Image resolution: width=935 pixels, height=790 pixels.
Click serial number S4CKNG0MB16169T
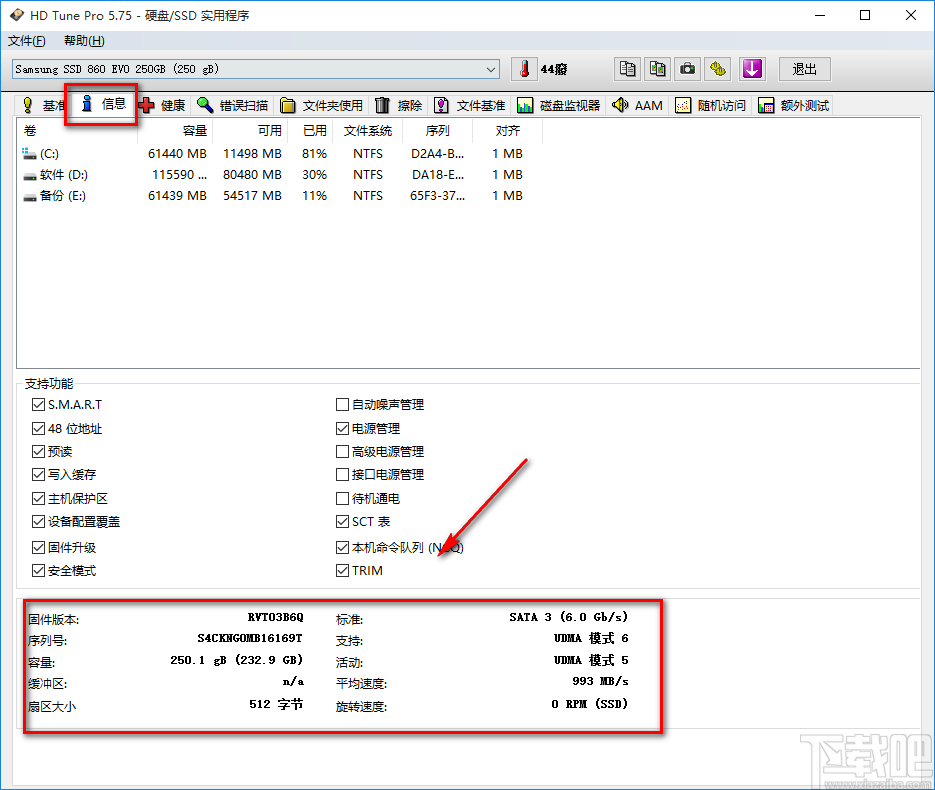coord(250,639)
